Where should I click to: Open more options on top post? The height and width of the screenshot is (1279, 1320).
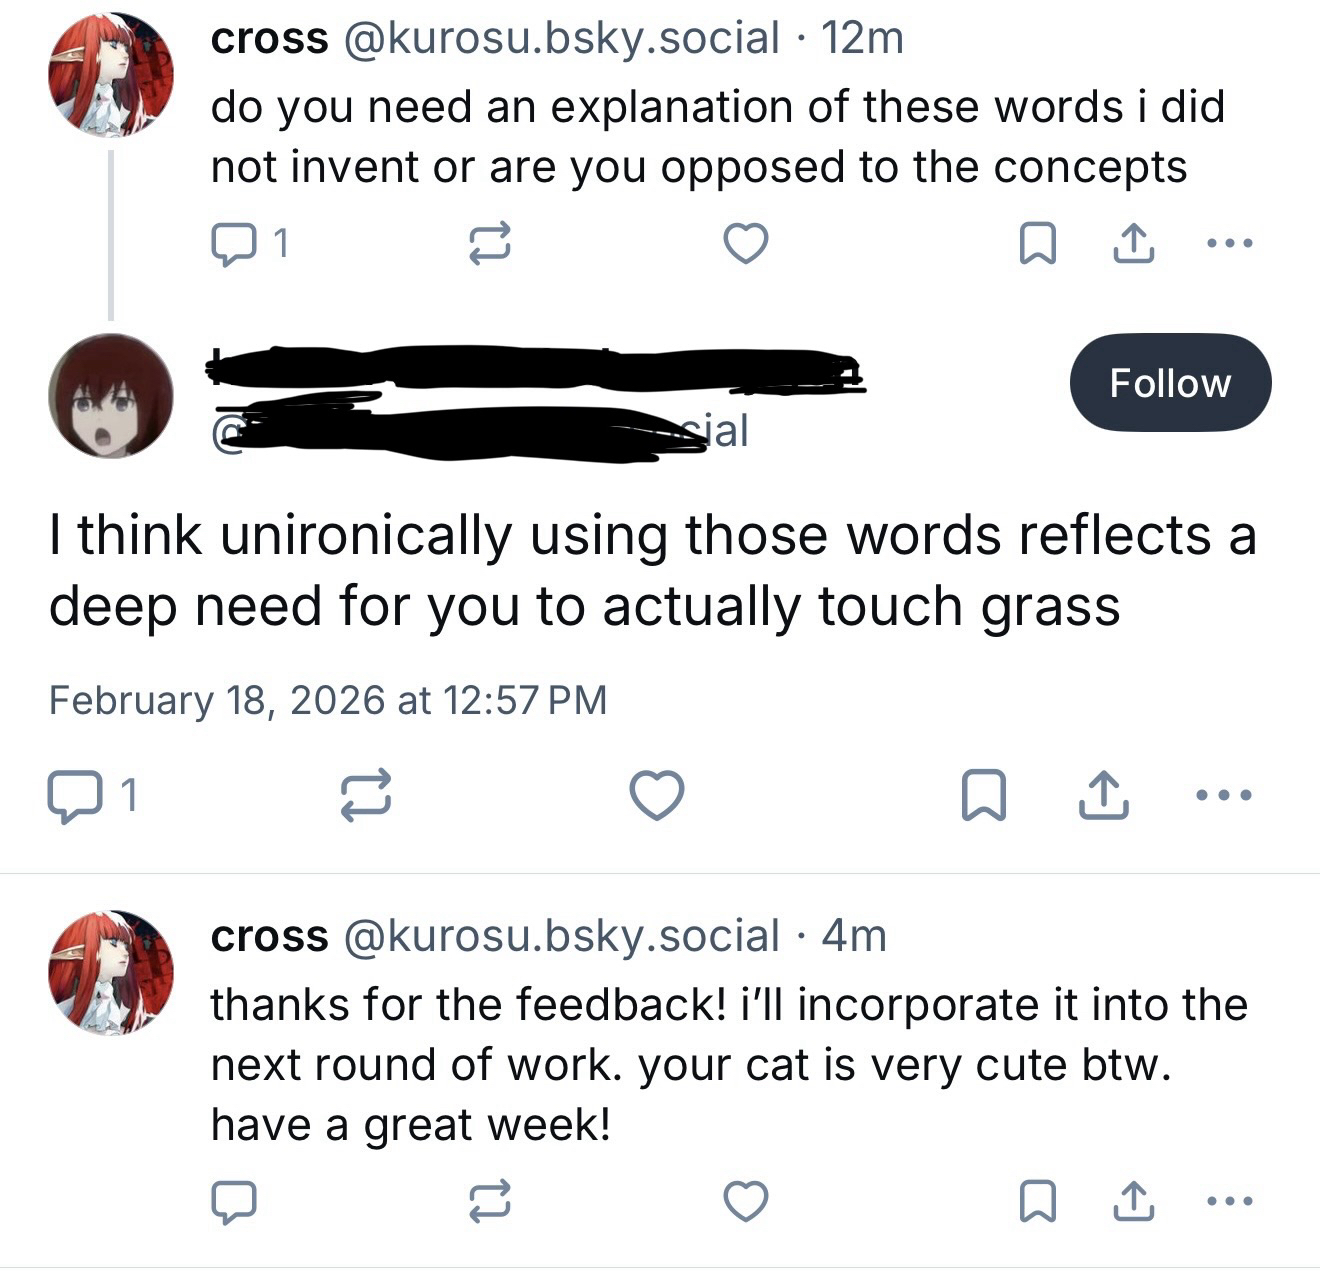click(1229, 243)
